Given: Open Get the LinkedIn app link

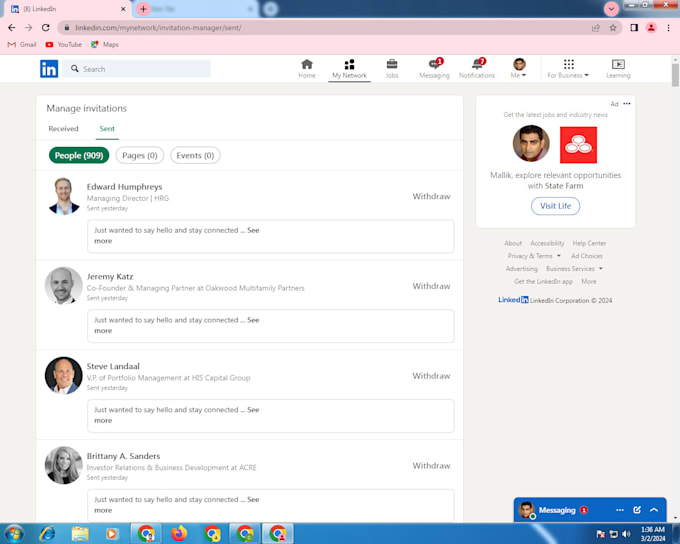Looking at the screenshot, I should (x=543, y=282).
